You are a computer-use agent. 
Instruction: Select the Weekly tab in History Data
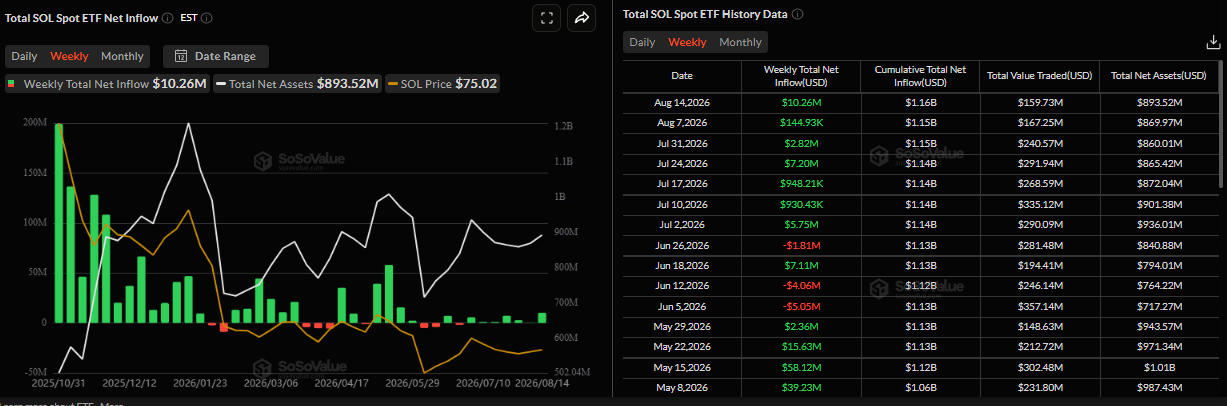pos(687,42)
